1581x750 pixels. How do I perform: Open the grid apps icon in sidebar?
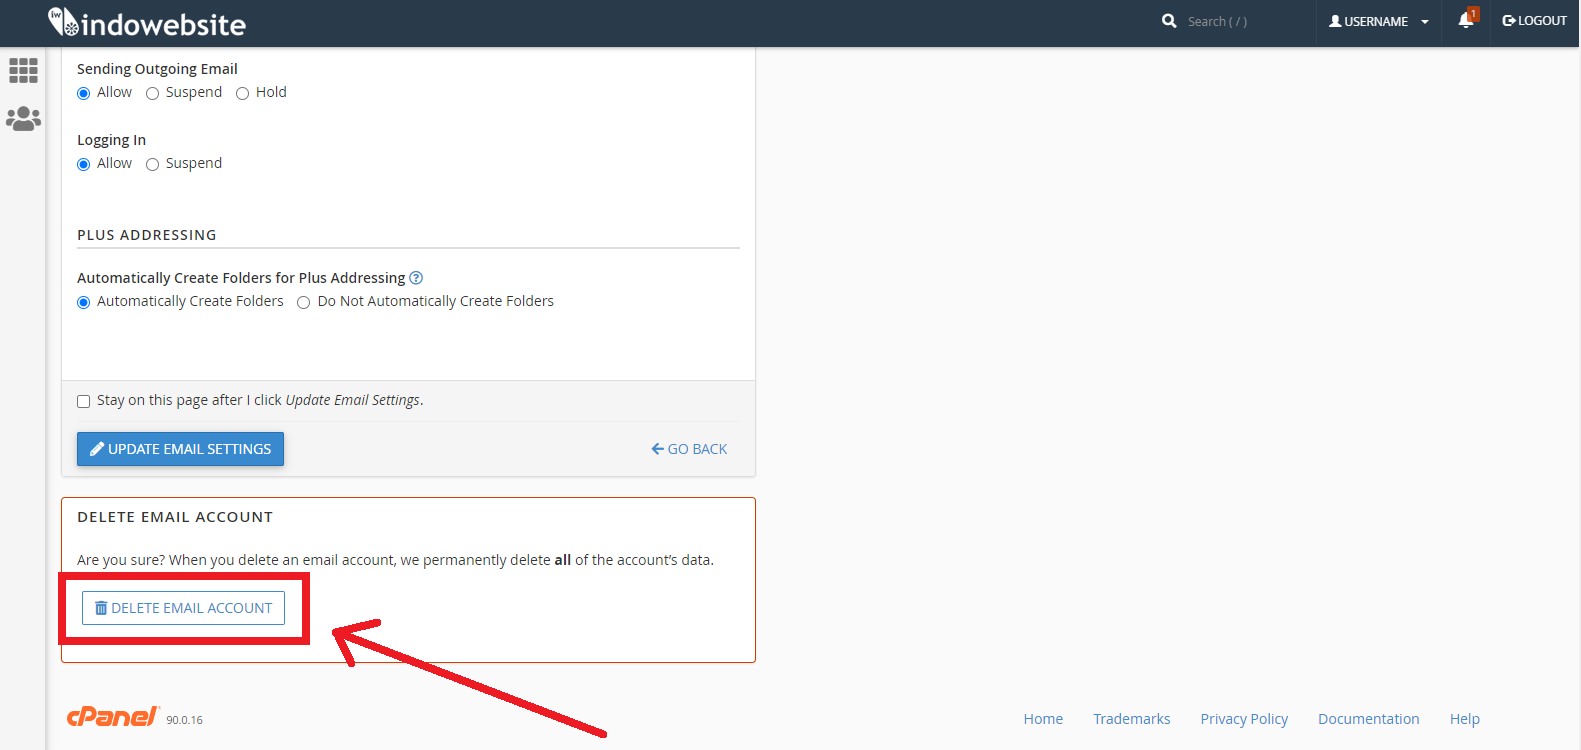click(23, 71)
